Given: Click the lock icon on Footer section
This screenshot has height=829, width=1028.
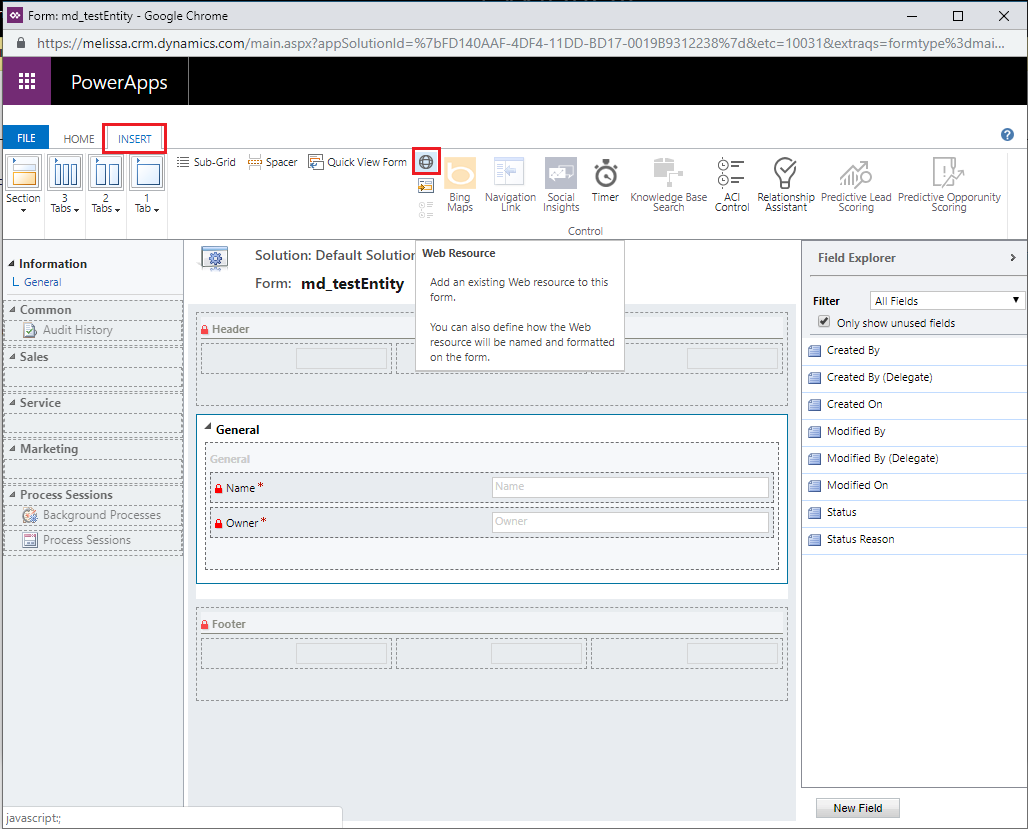Looking at the screenshot, I should coord(205,624).
